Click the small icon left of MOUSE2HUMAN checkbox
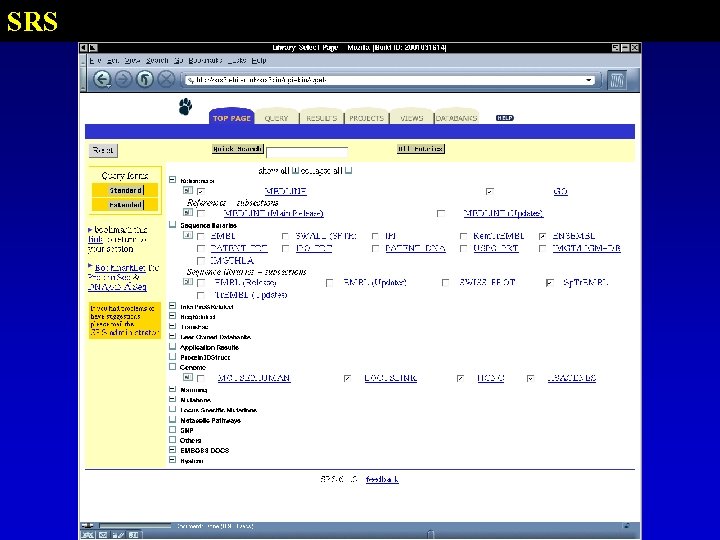 [x=187, y=377]
